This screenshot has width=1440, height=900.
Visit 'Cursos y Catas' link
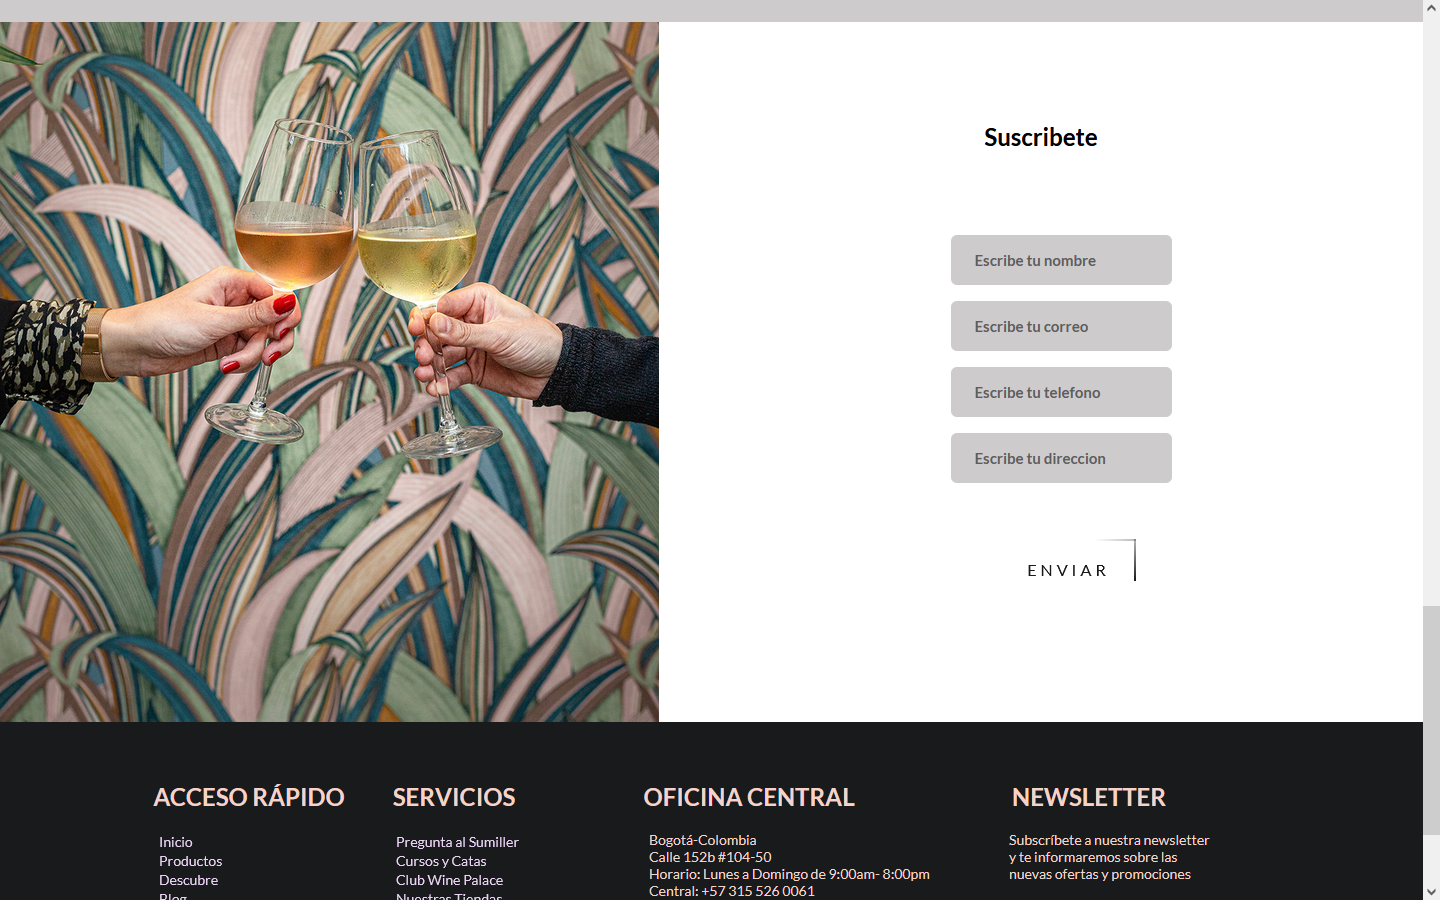click(441, 861)
